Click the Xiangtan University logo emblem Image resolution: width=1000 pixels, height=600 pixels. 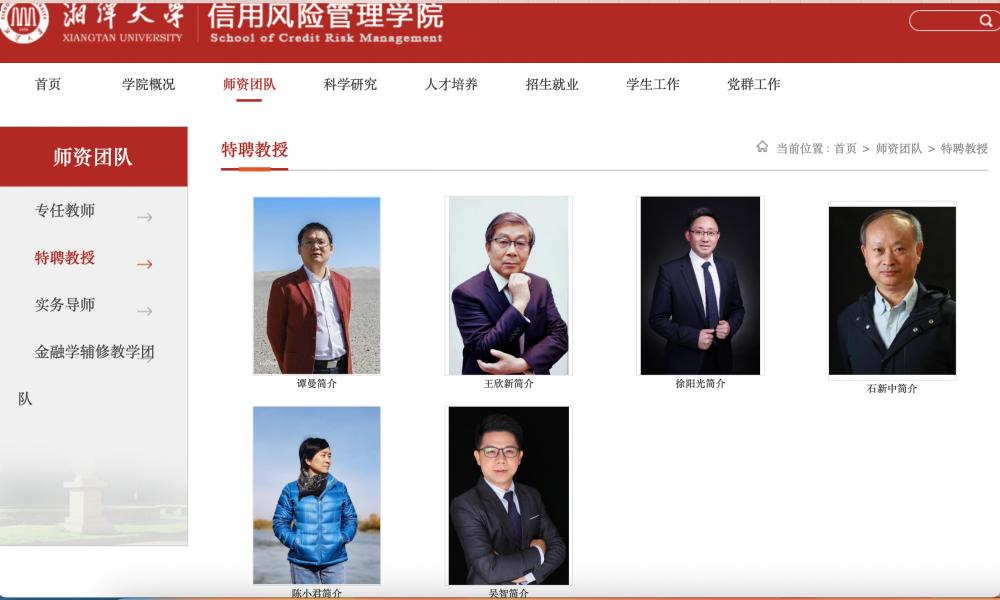pyautogui.click(x=23, y=20)
